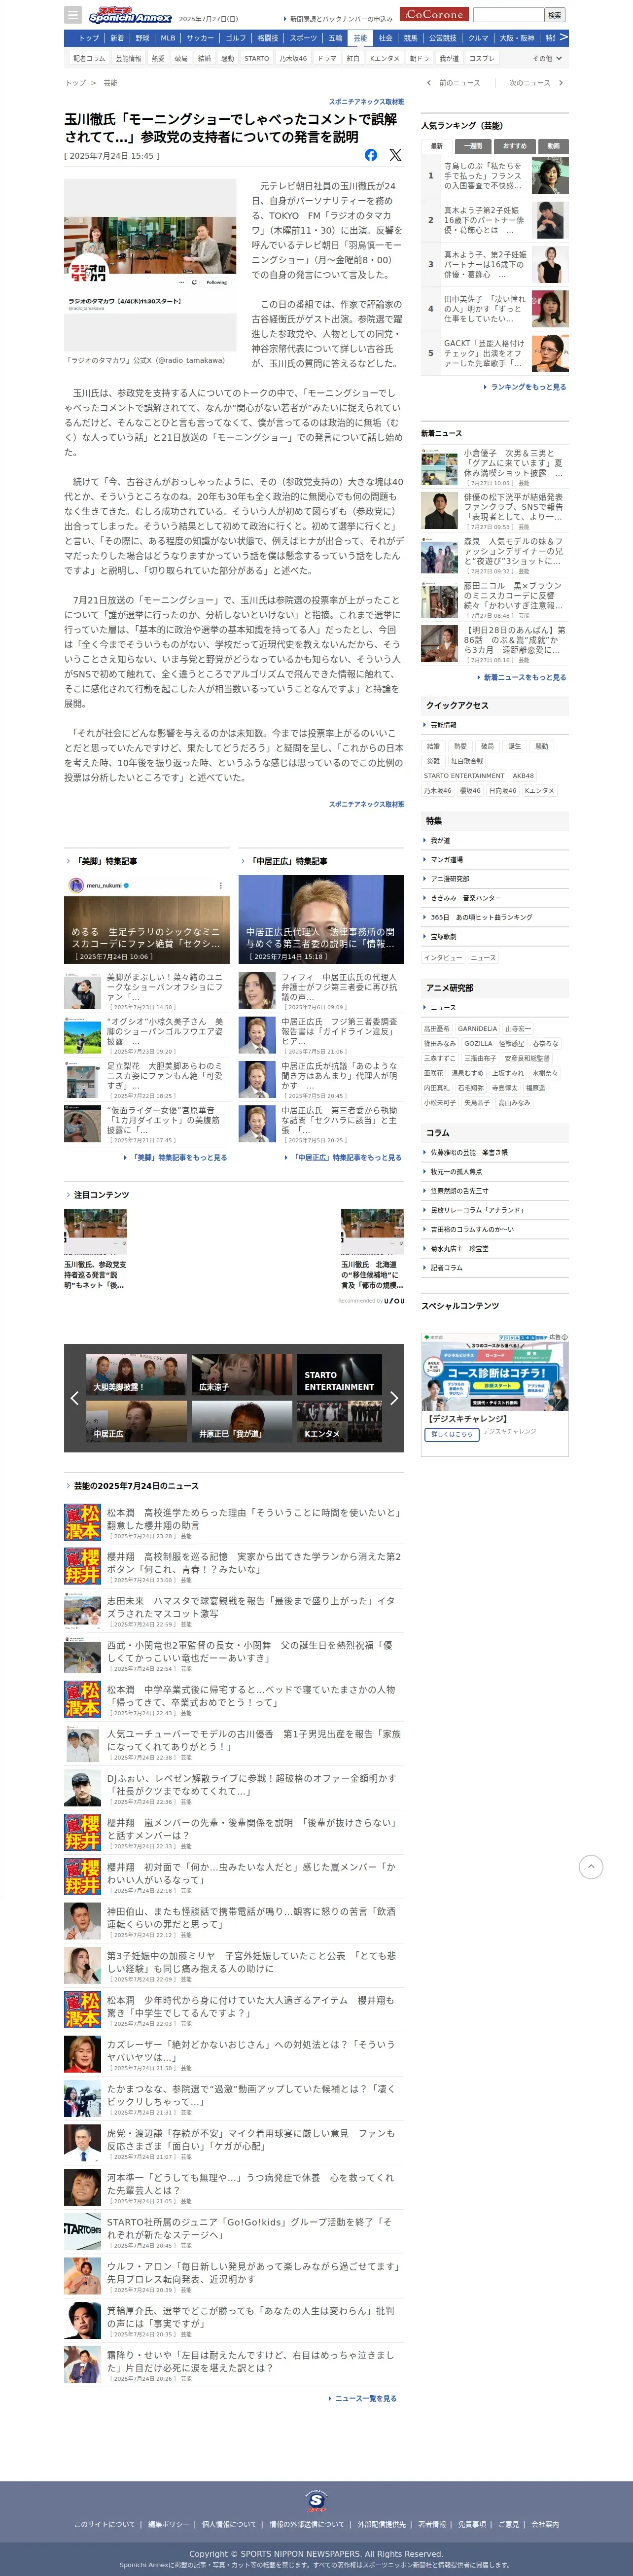Click the 乃木坂46 sub-navigation tag
Image resolution: width=633 pixels, height=2576 pixels.
[293, 59]
